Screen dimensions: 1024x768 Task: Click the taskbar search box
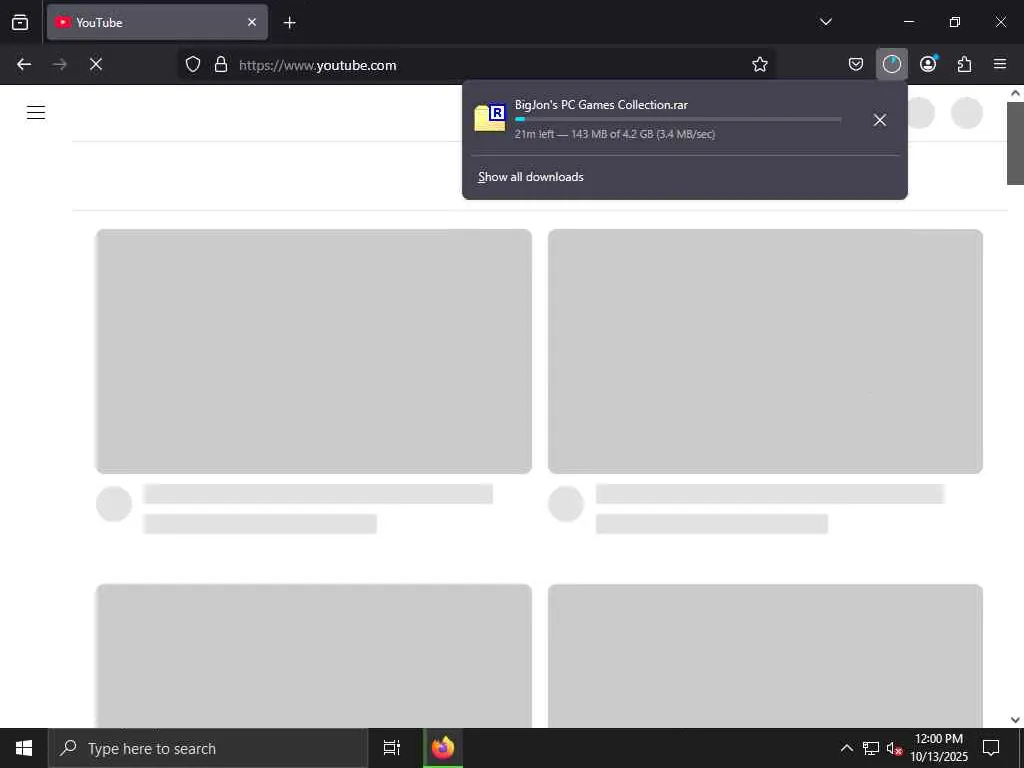click(x=208, y=748)
